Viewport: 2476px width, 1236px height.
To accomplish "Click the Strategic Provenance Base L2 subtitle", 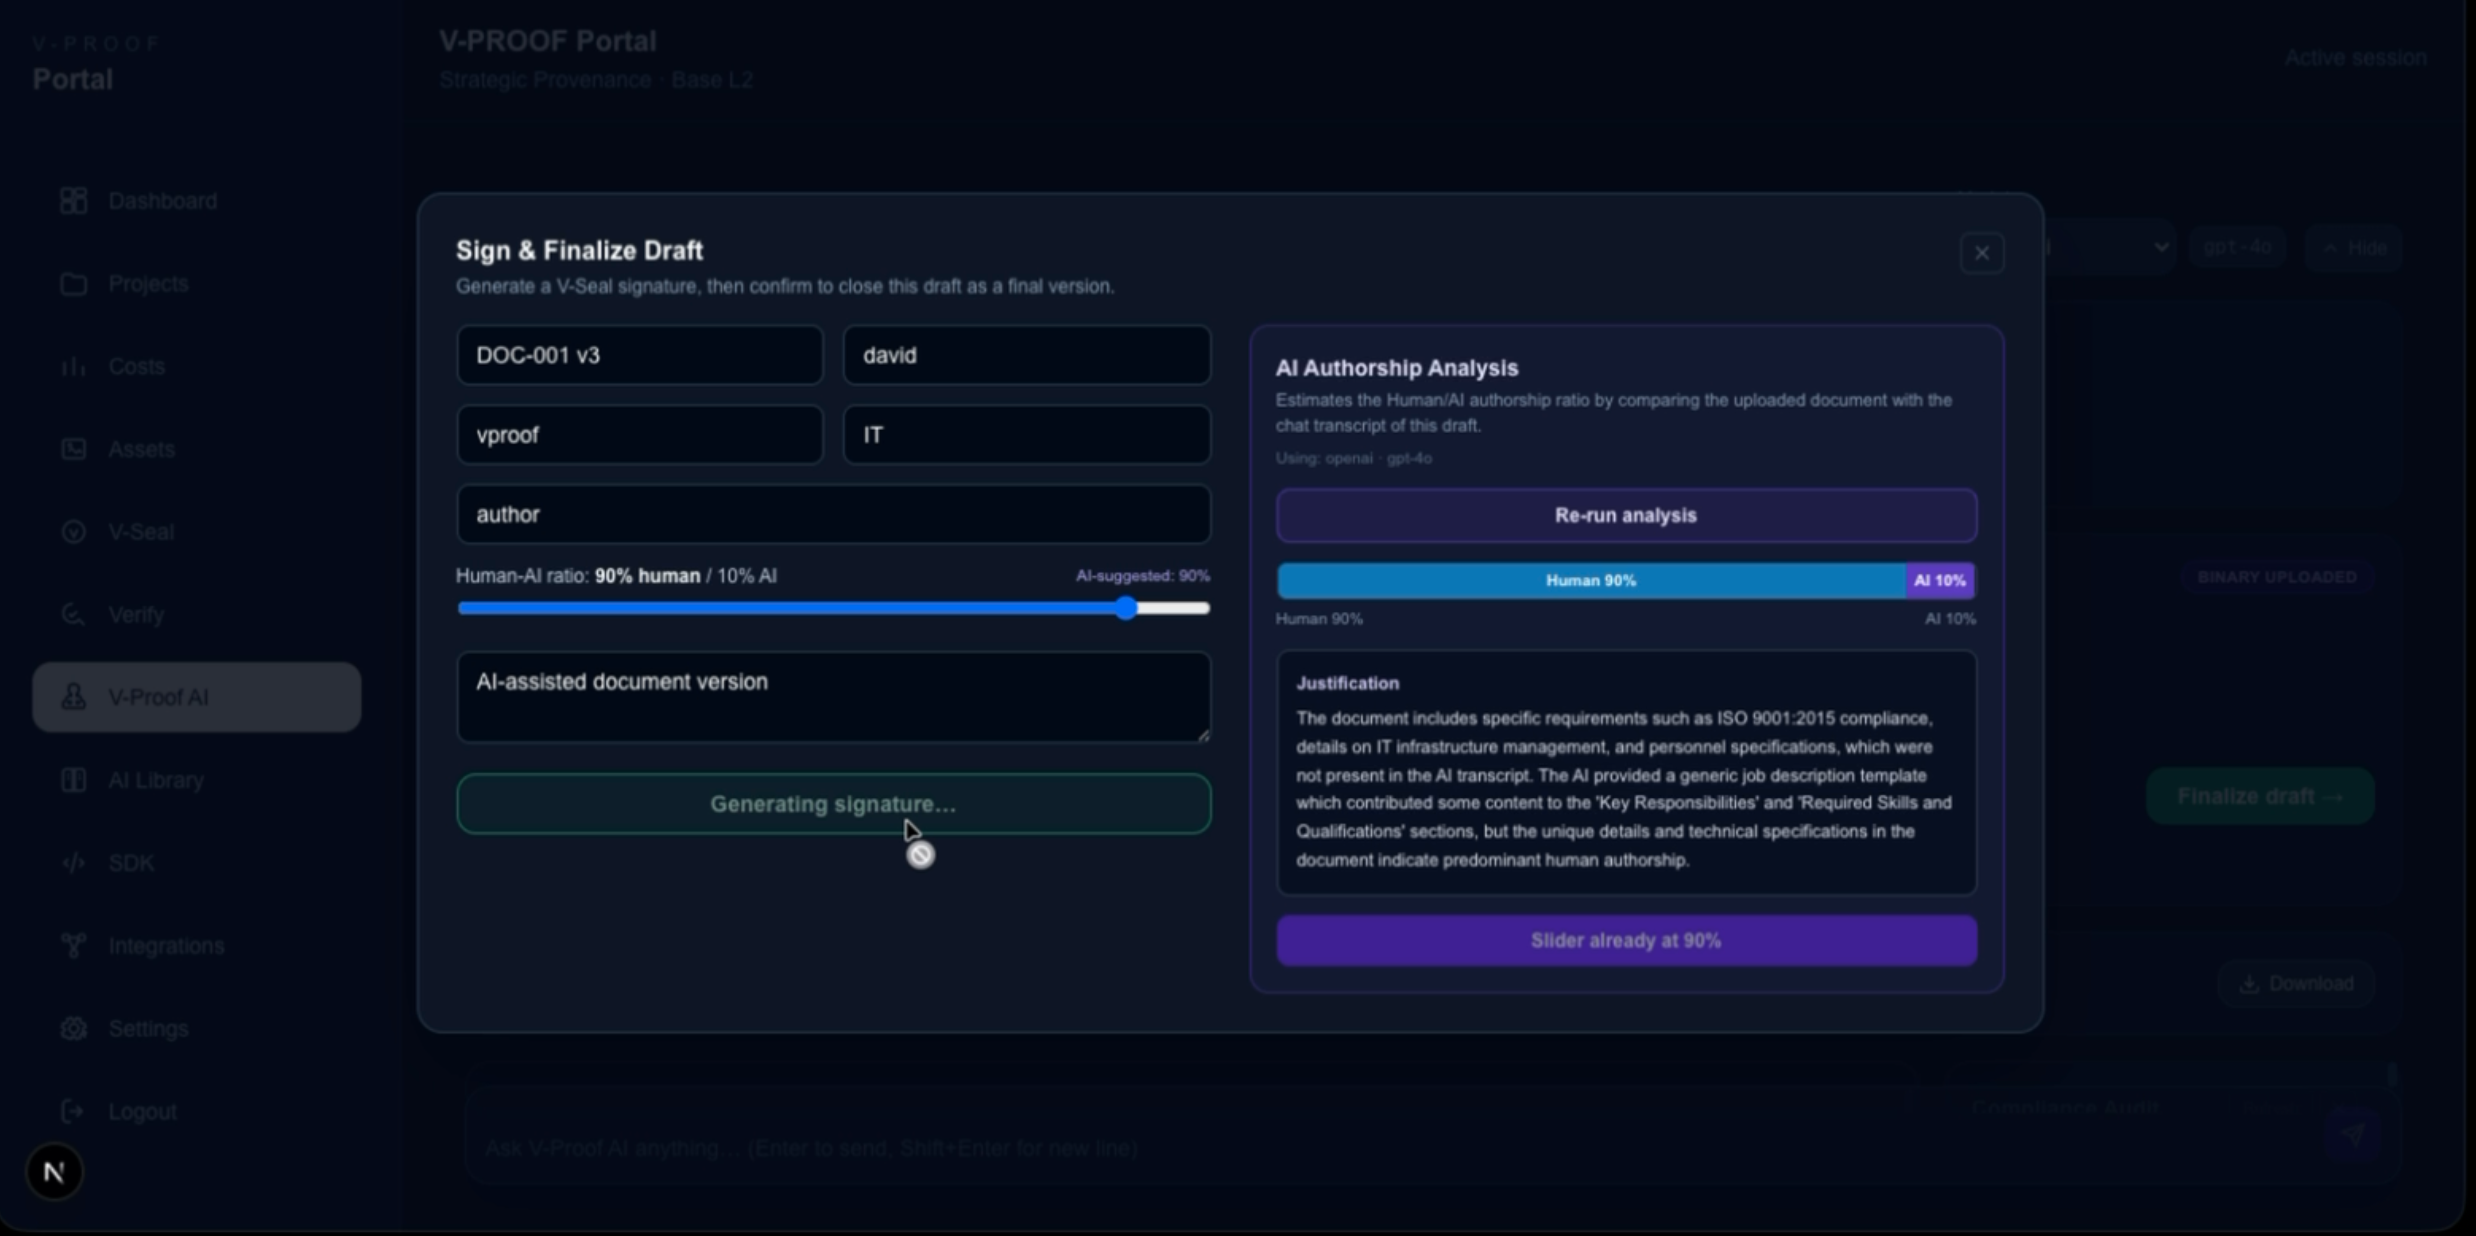I will pos(596,80).
